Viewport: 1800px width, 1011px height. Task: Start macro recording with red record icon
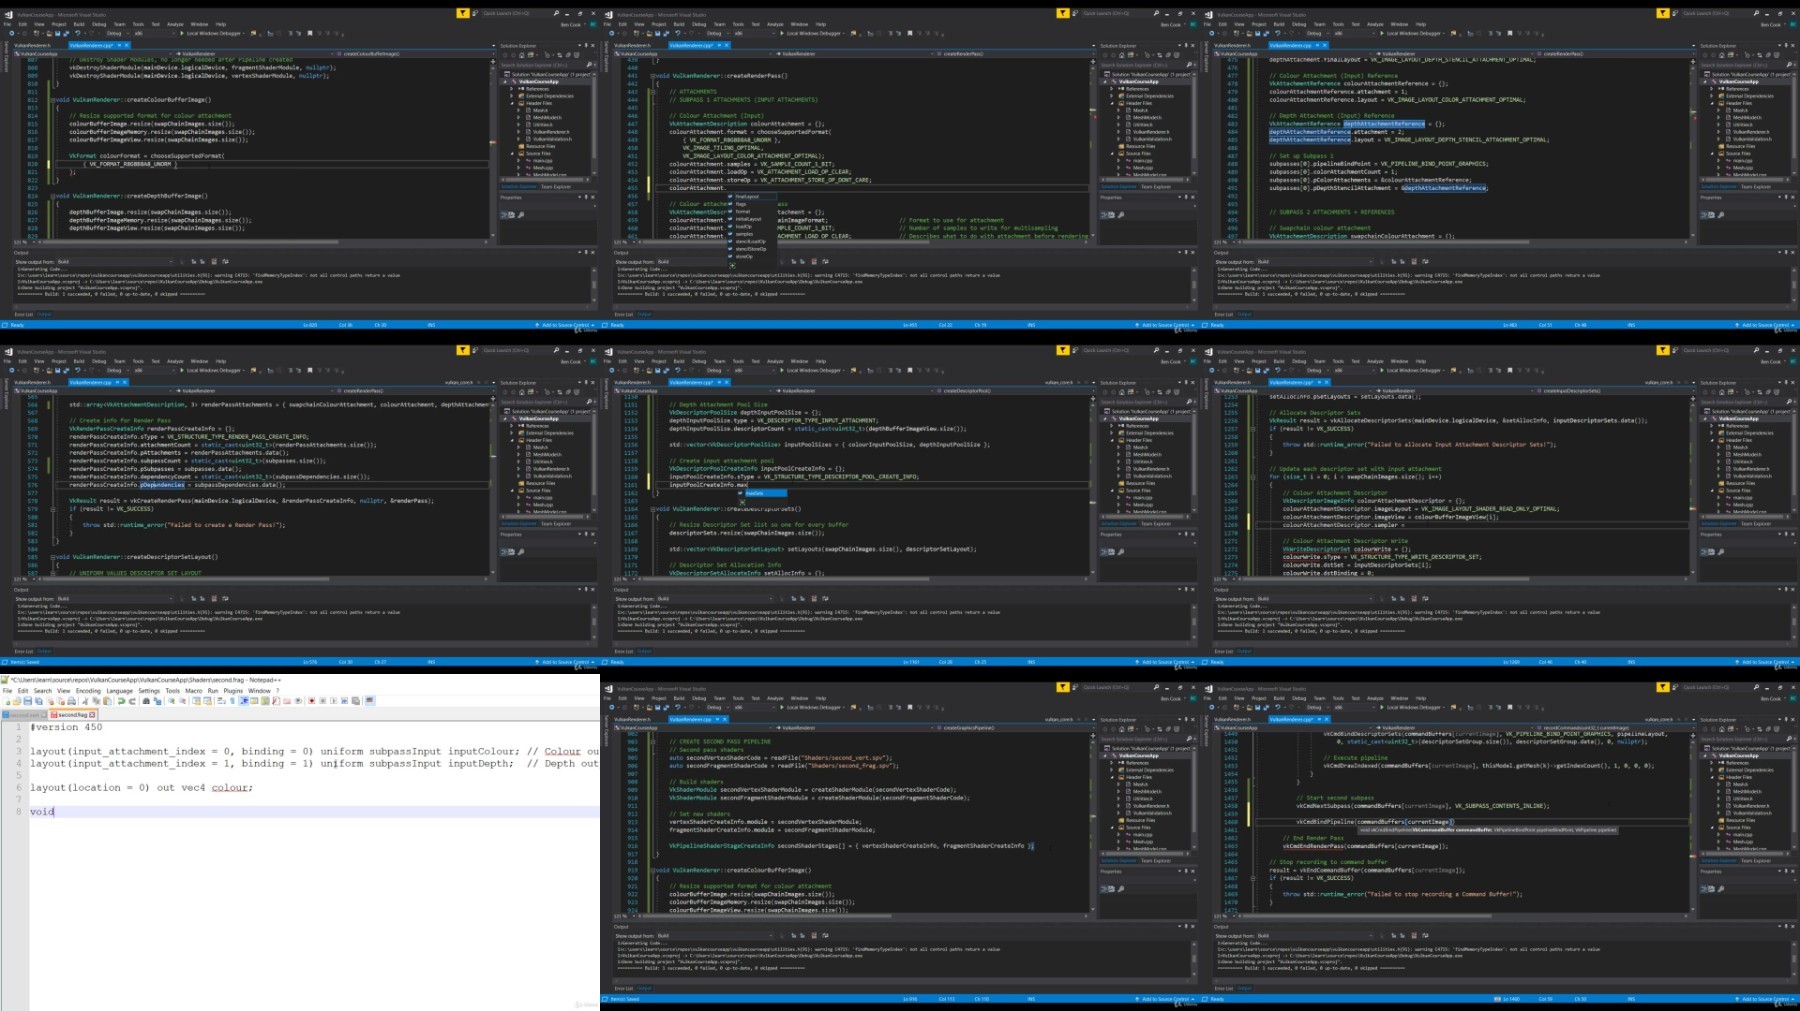pyautogui.click(x=311, y=701)
